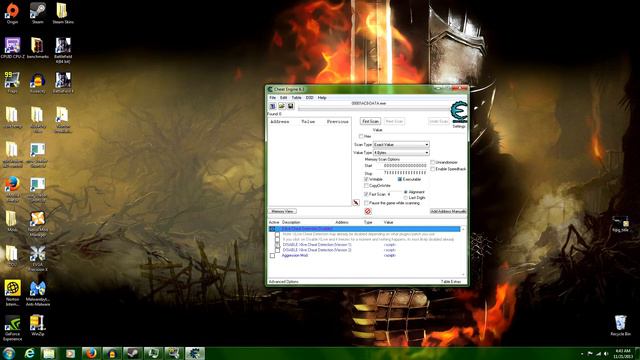Toggle the Fast Scan checkbox
This screenshot has width=640, height=360.
point(366,194)
